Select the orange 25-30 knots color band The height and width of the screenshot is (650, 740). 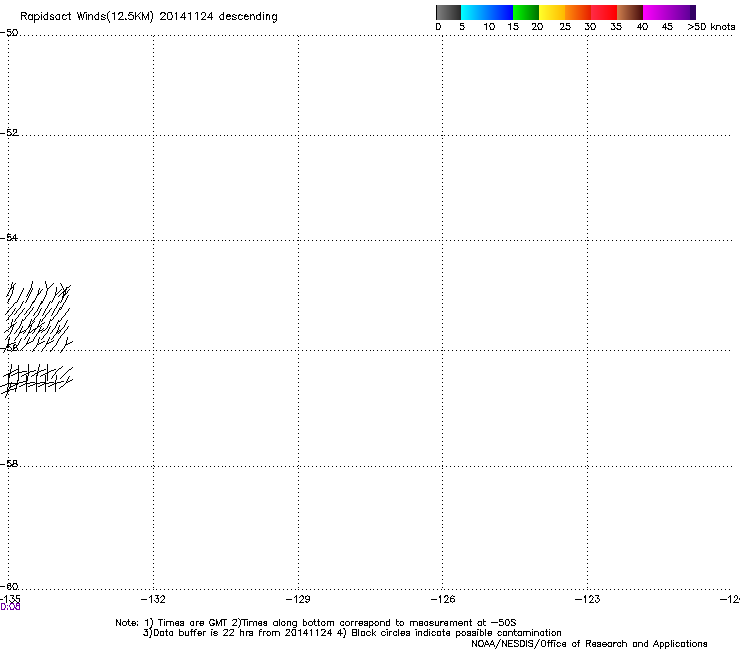click(x=578, y=12)
